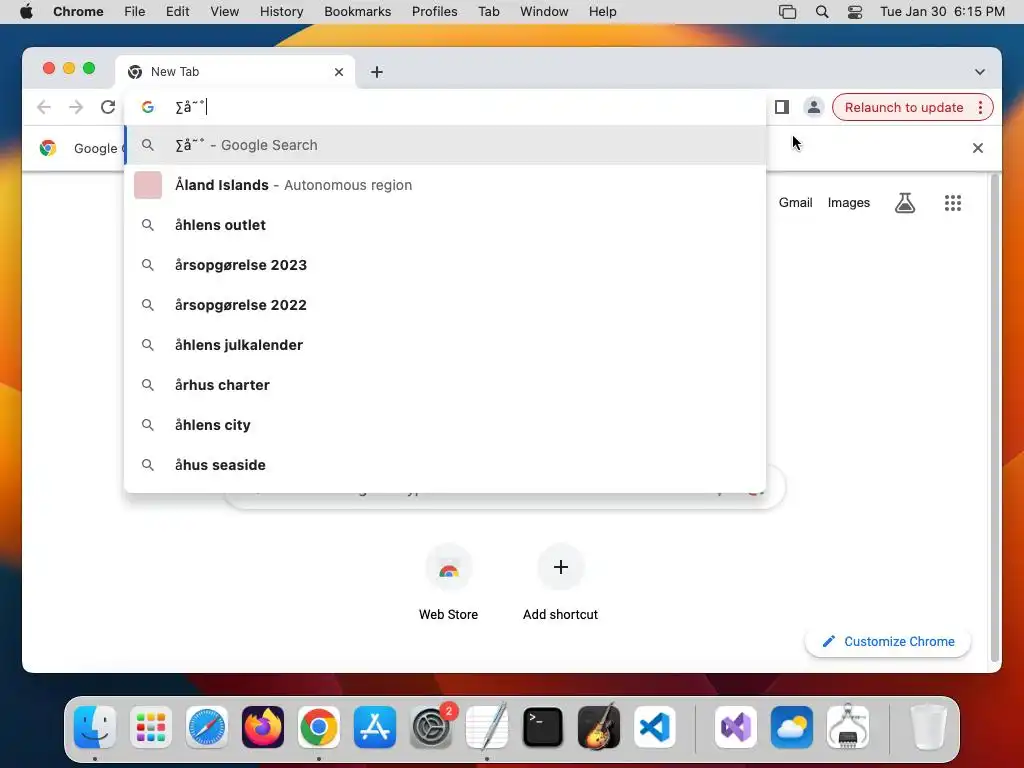Select the New Tab tab
1024x768 pixels.
pyautogui.click(x=235, y=72)
